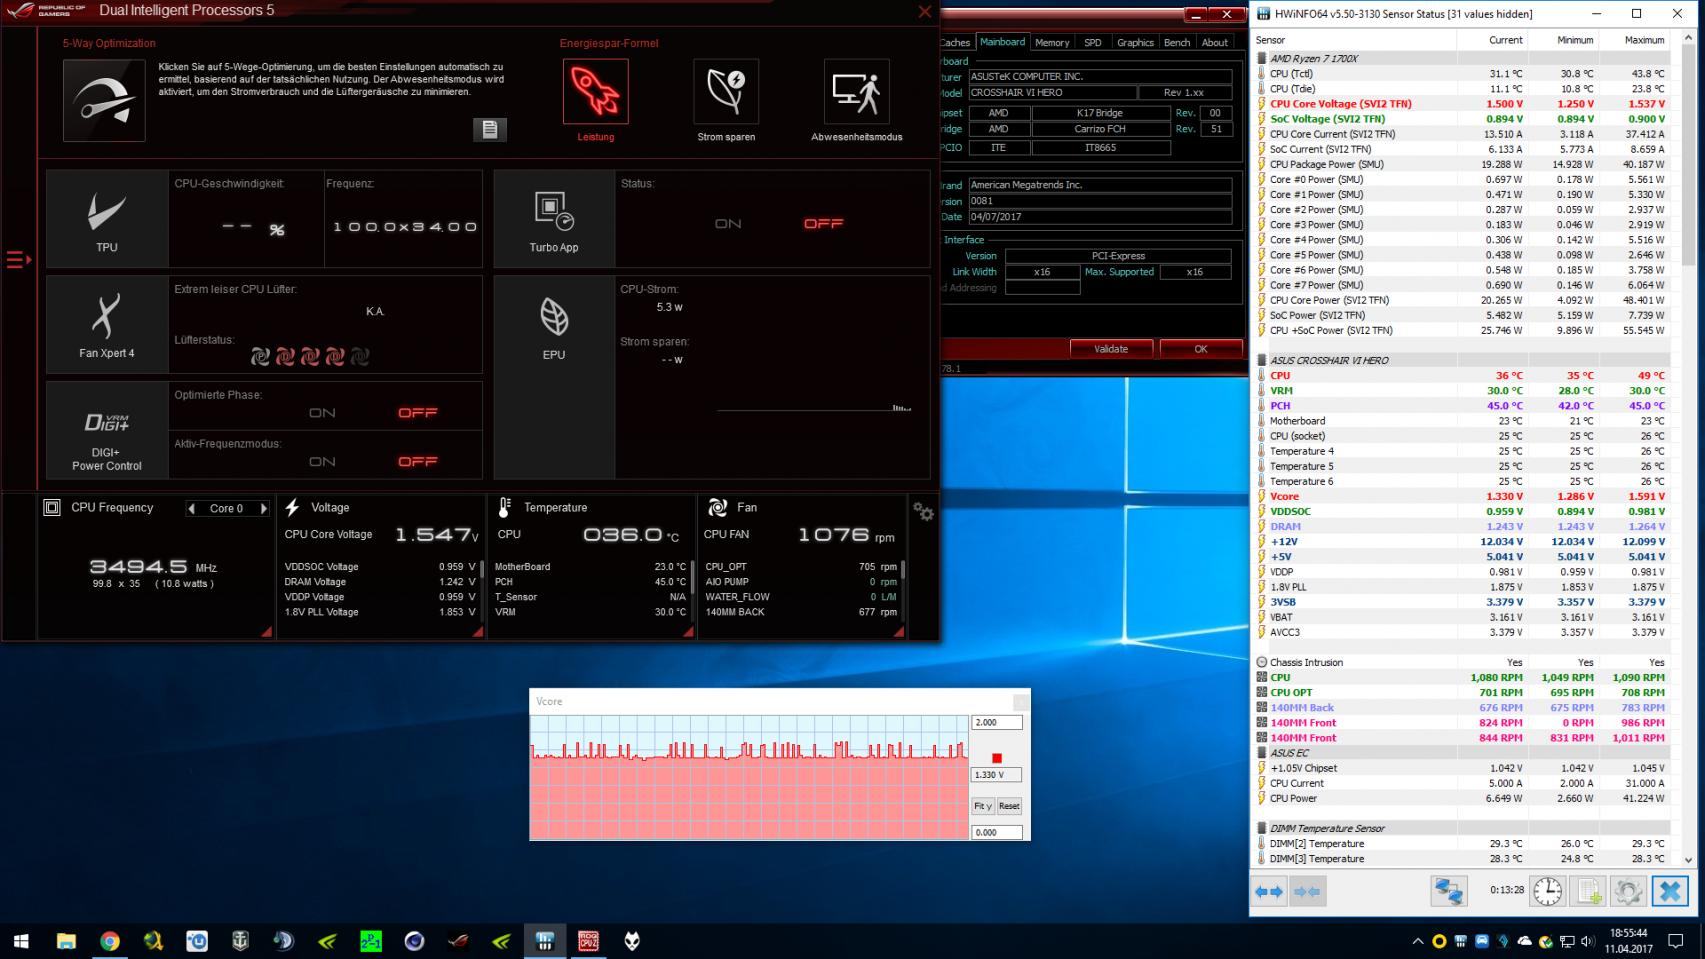This screenshot has width=1705, height=959.
Task: Start the 5-Way Optimization speedometer icon
Action: pos(104,100)
